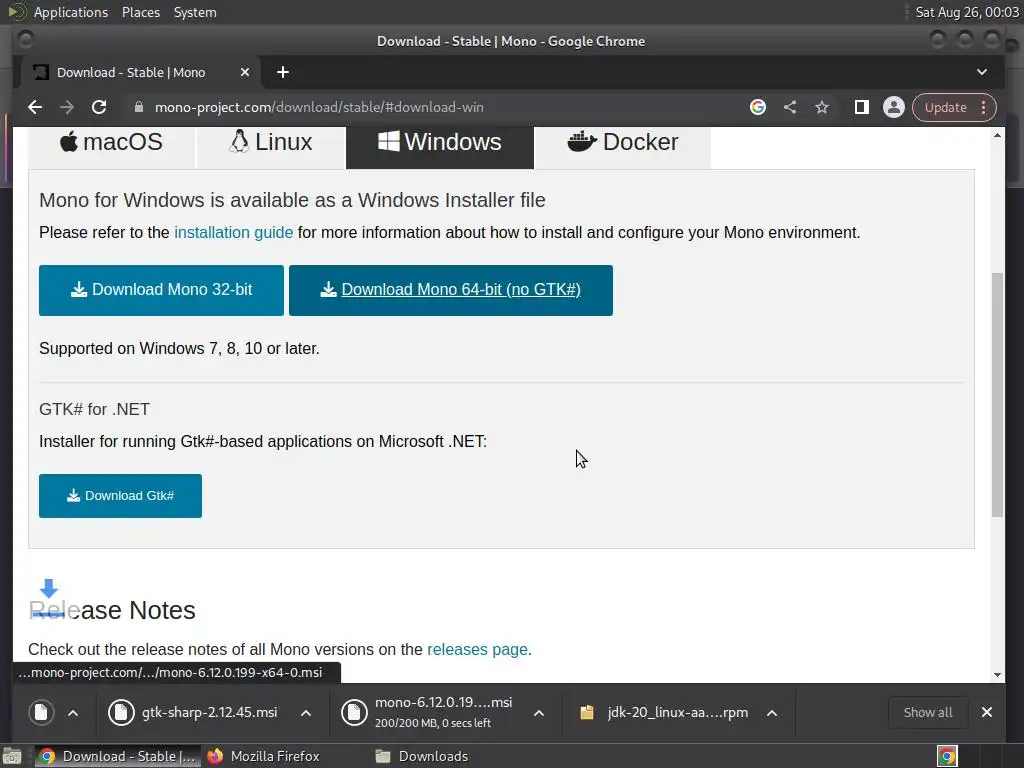This screenshot has width=1024, height=768.
Task: Reload the Mono download page
Action: click(99, 107)
